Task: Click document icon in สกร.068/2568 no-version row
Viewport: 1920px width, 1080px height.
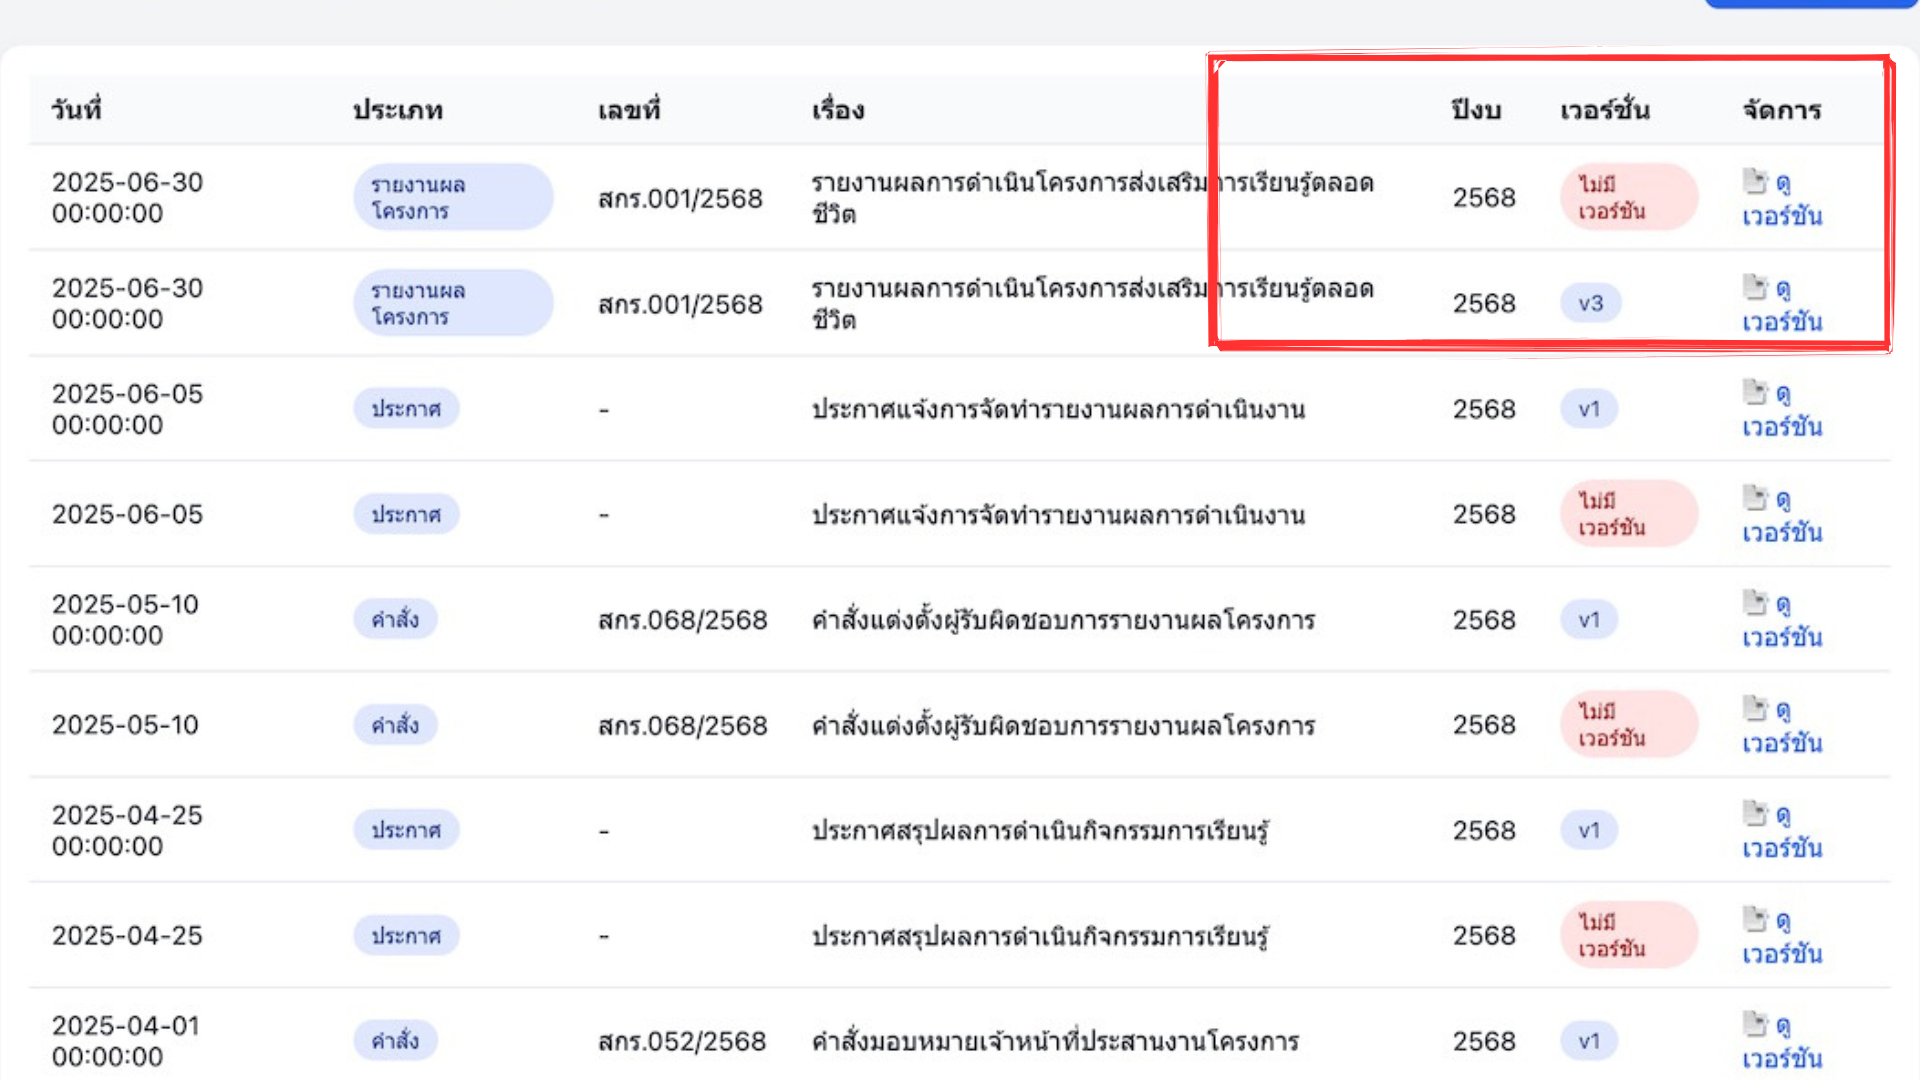Action: (x=1755, y=709)
